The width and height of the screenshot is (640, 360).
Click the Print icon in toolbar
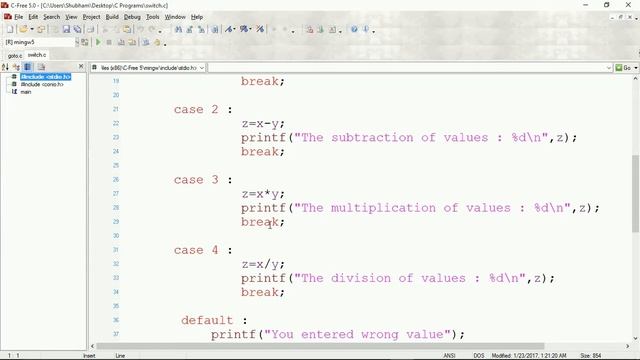coord(91,29)
